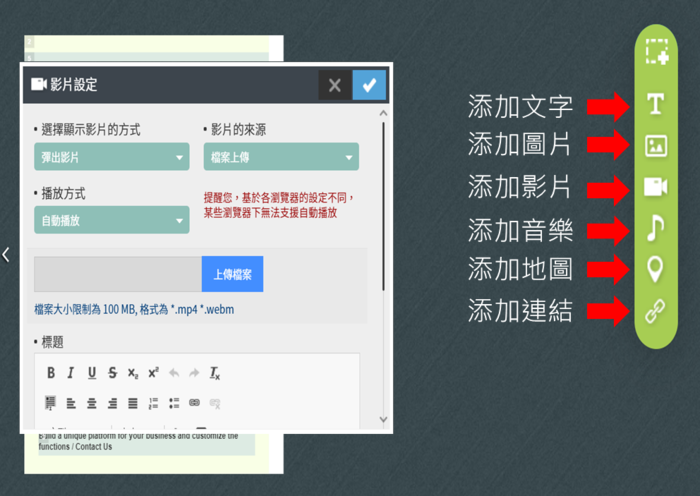
Task: Toggle italic formatting in title editor
Action: 71,373
